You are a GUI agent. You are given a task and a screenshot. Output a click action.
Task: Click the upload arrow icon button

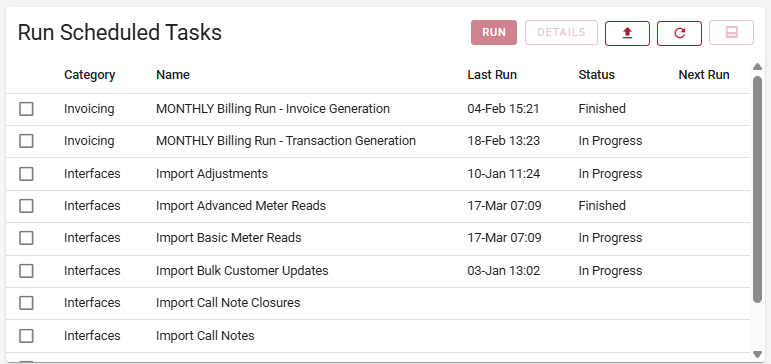pyautogui.click(x=627, y=33)
